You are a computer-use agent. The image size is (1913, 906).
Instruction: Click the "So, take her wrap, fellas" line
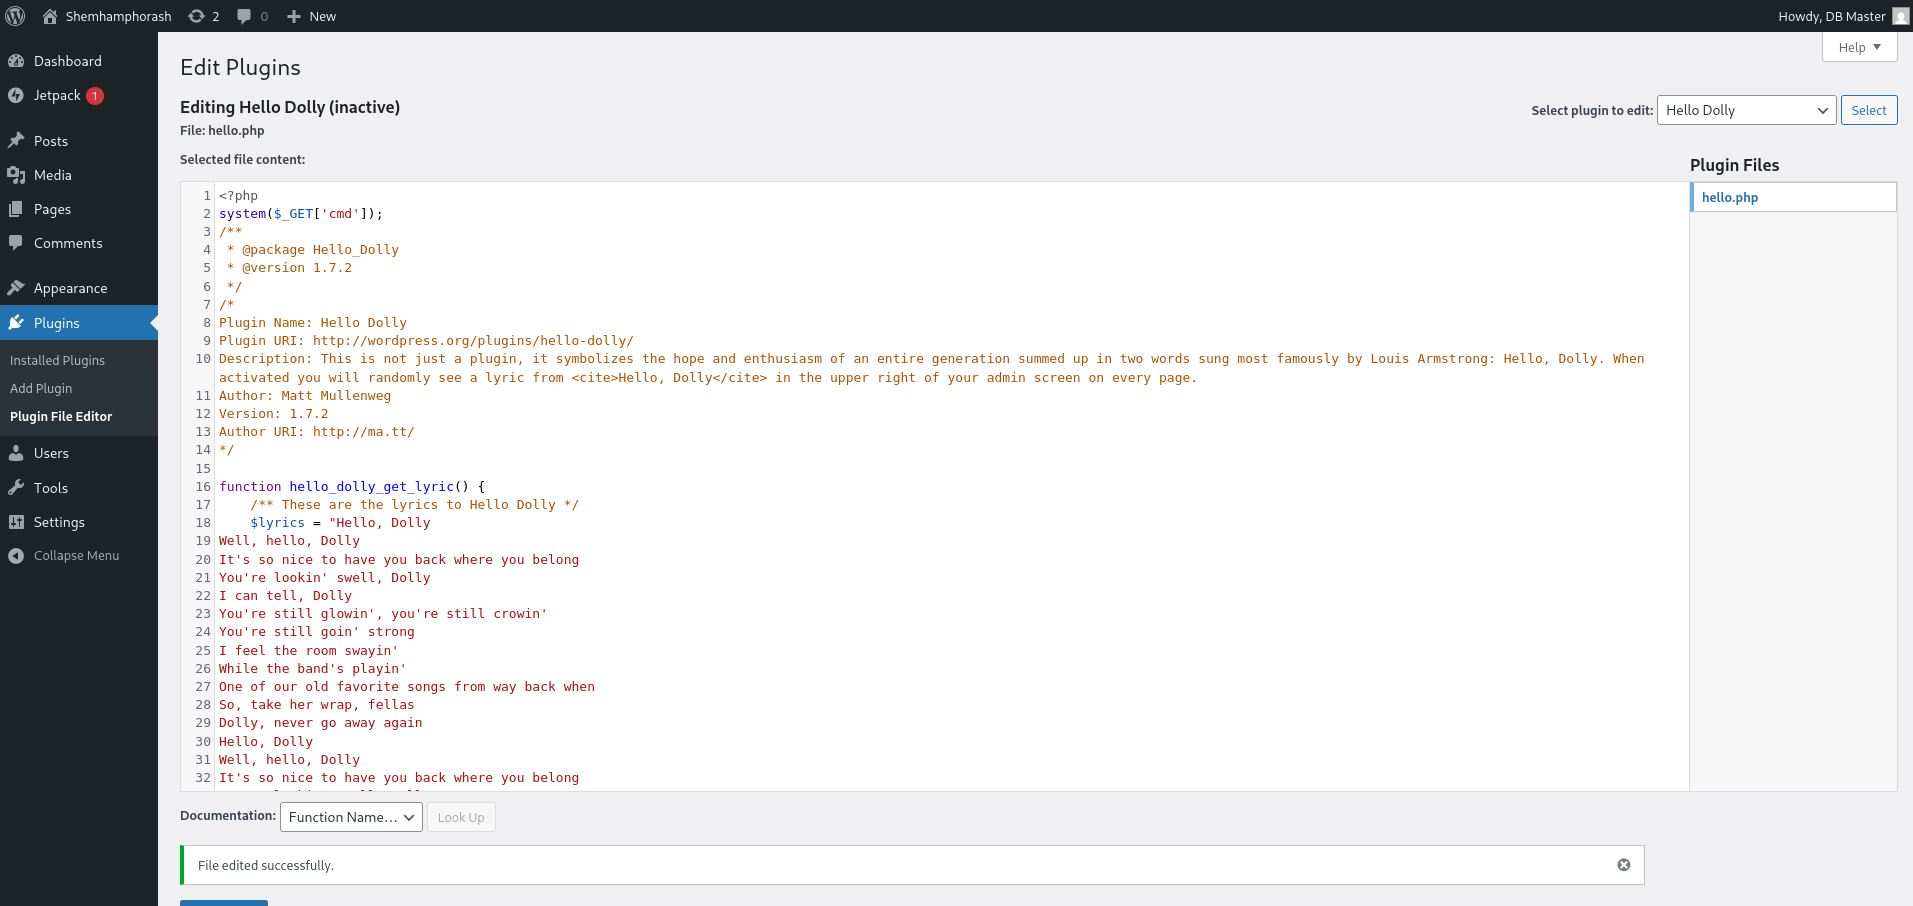[x=317, y=704]
